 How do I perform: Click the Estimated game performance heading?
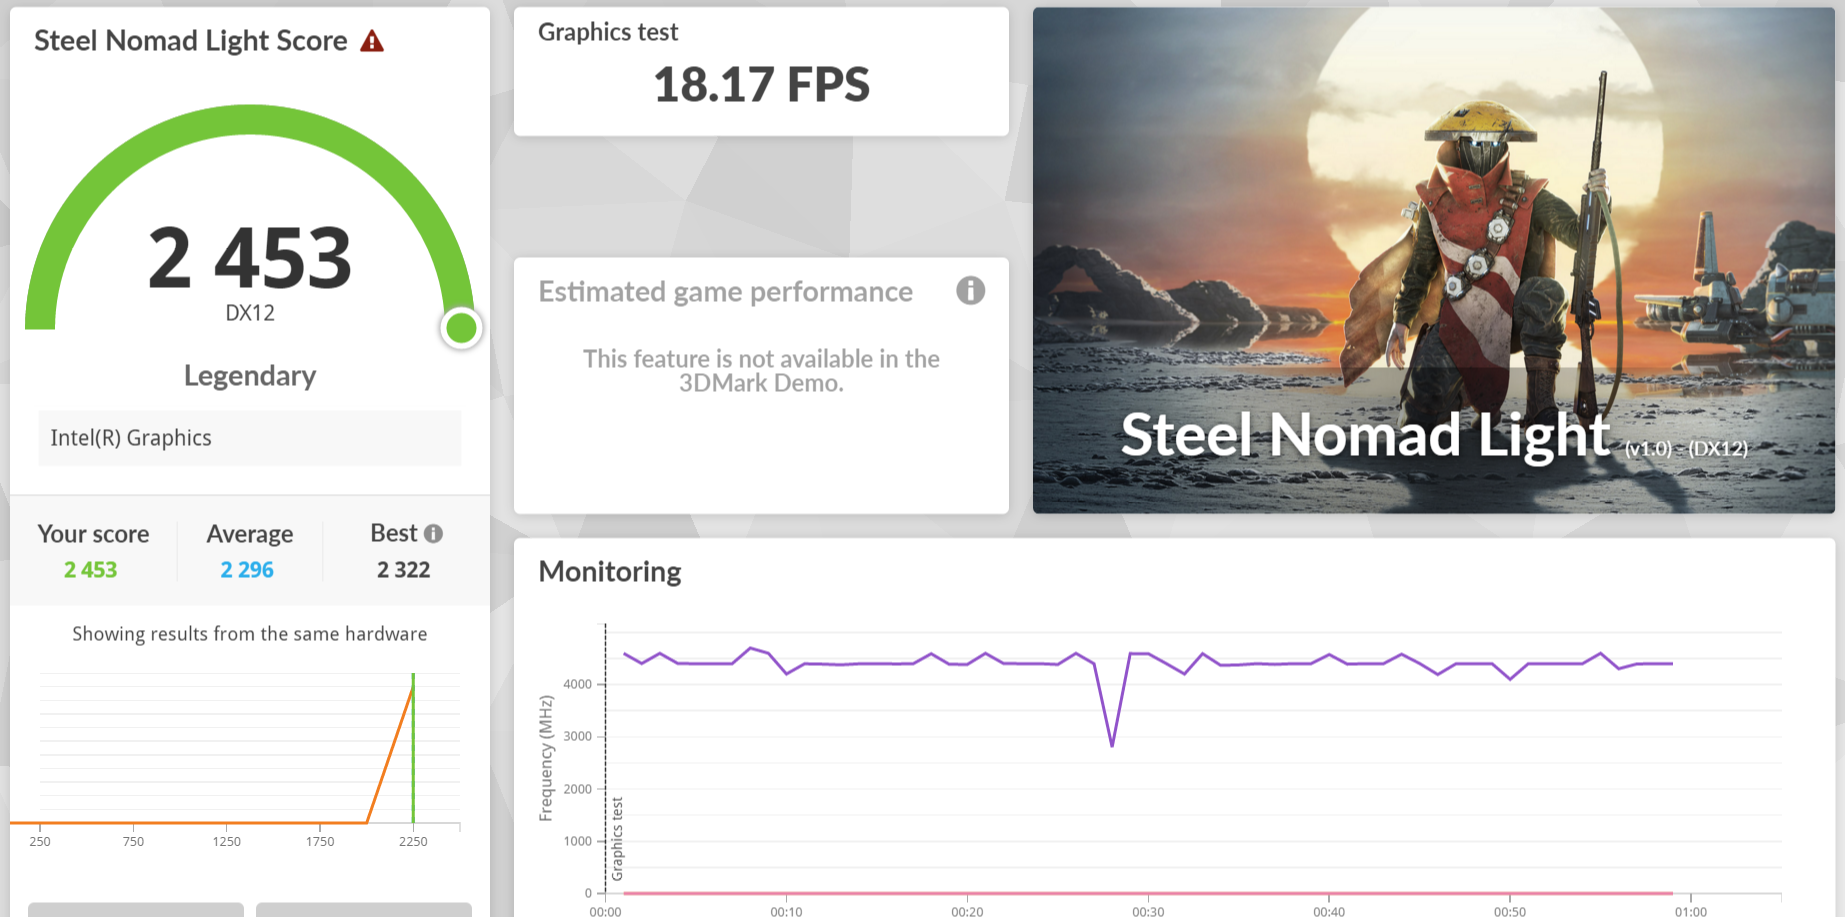point(726,292)
